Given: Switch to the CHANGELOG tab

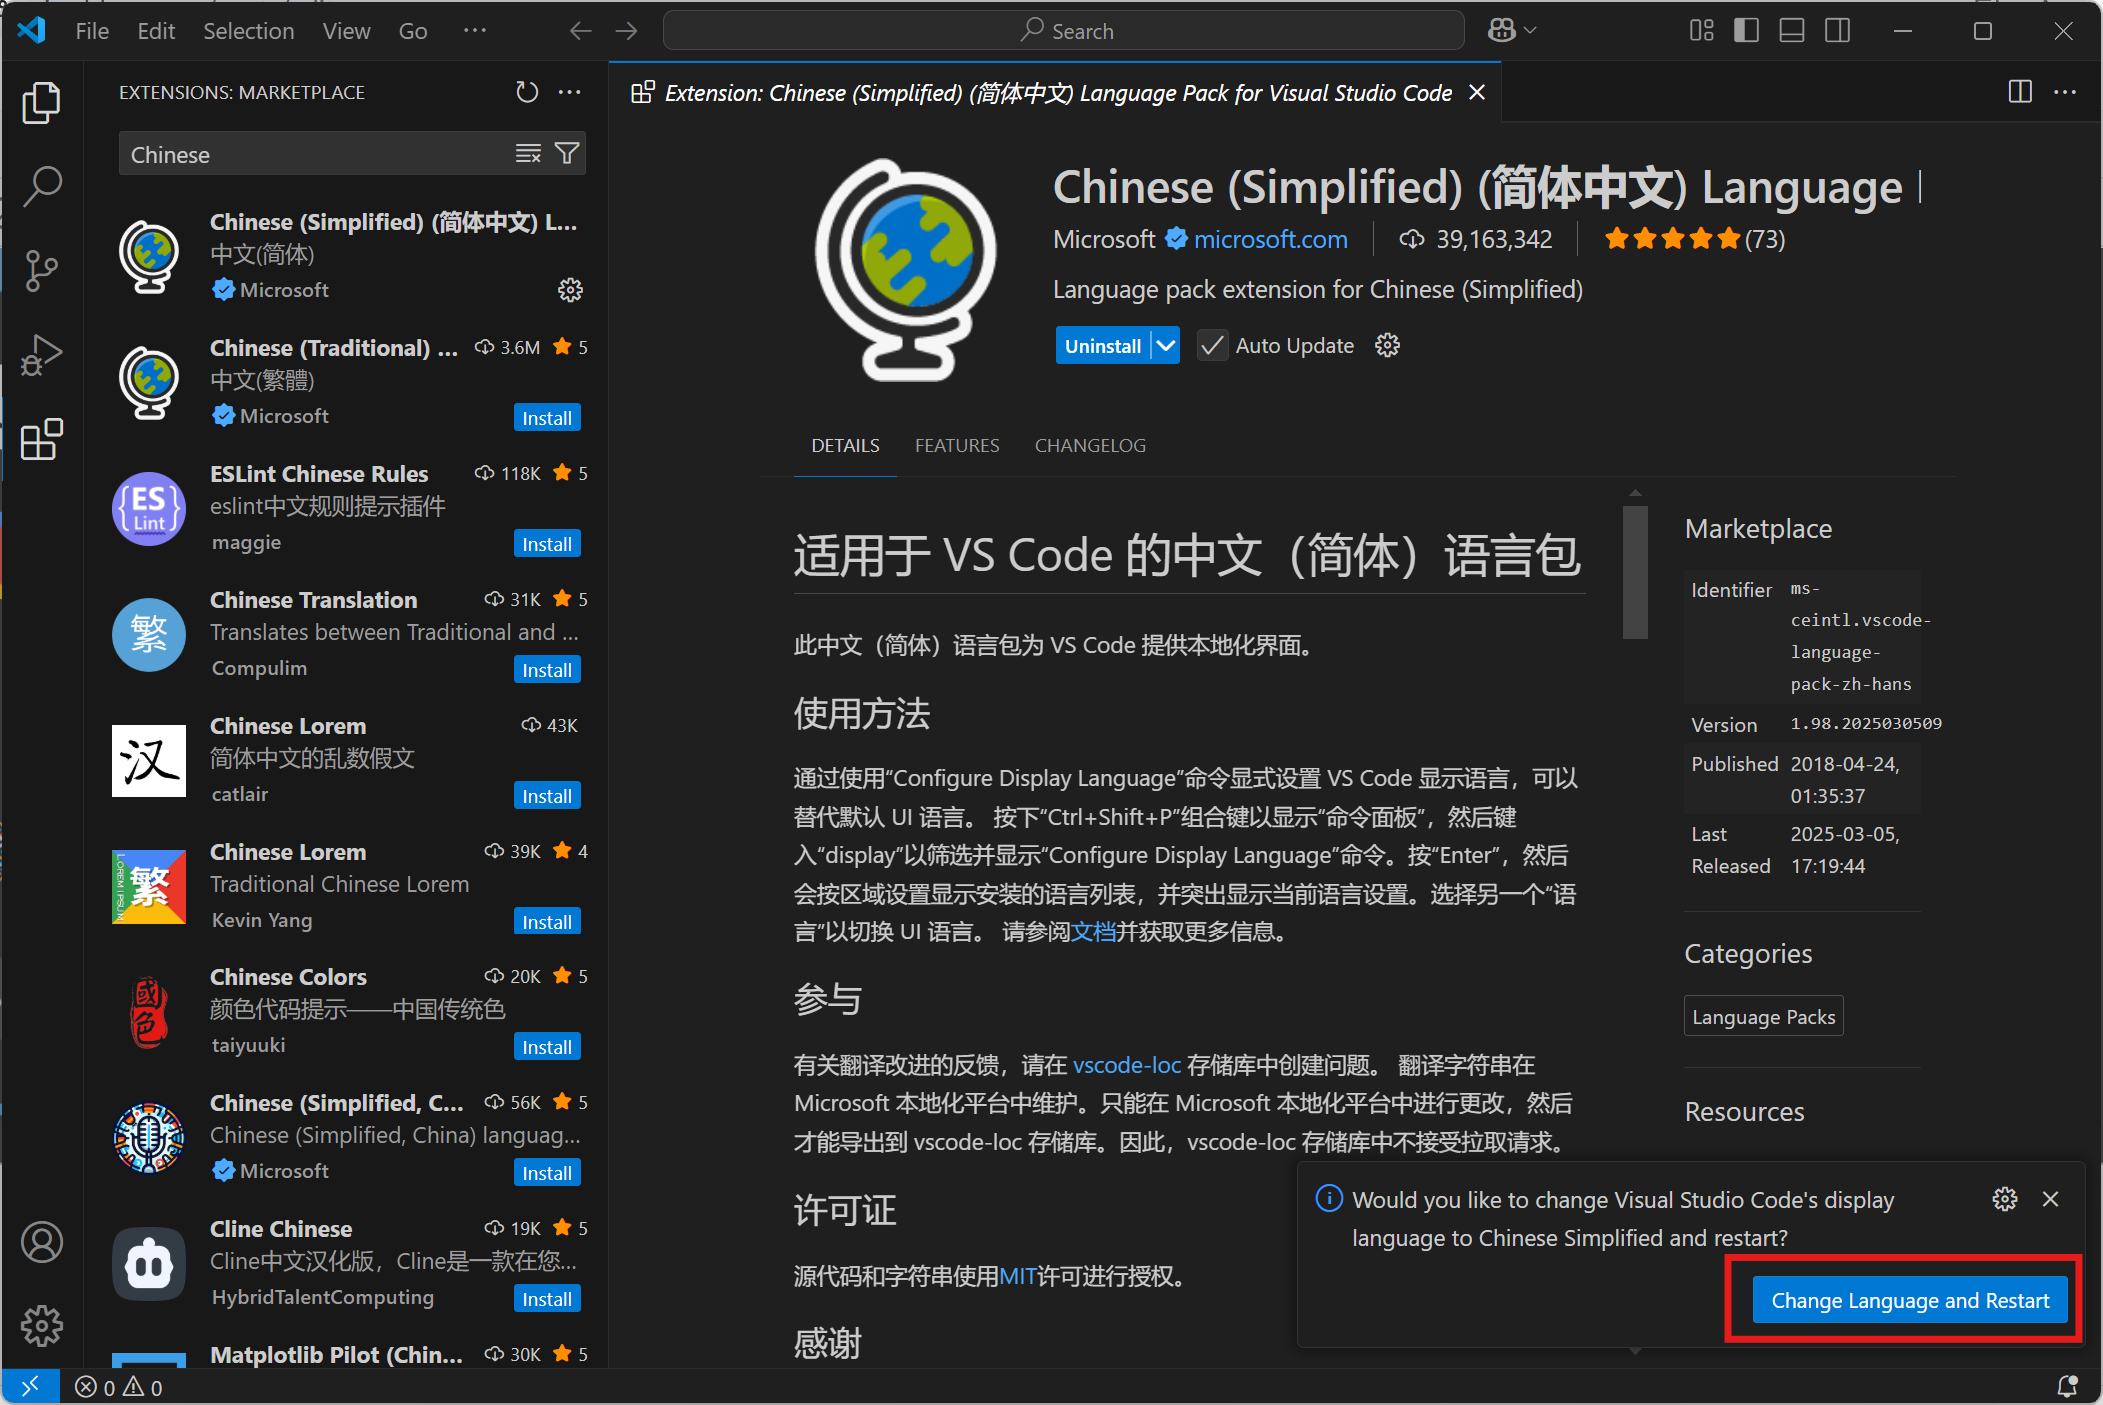Looking at the screenshot, I should click(1090, 446).
